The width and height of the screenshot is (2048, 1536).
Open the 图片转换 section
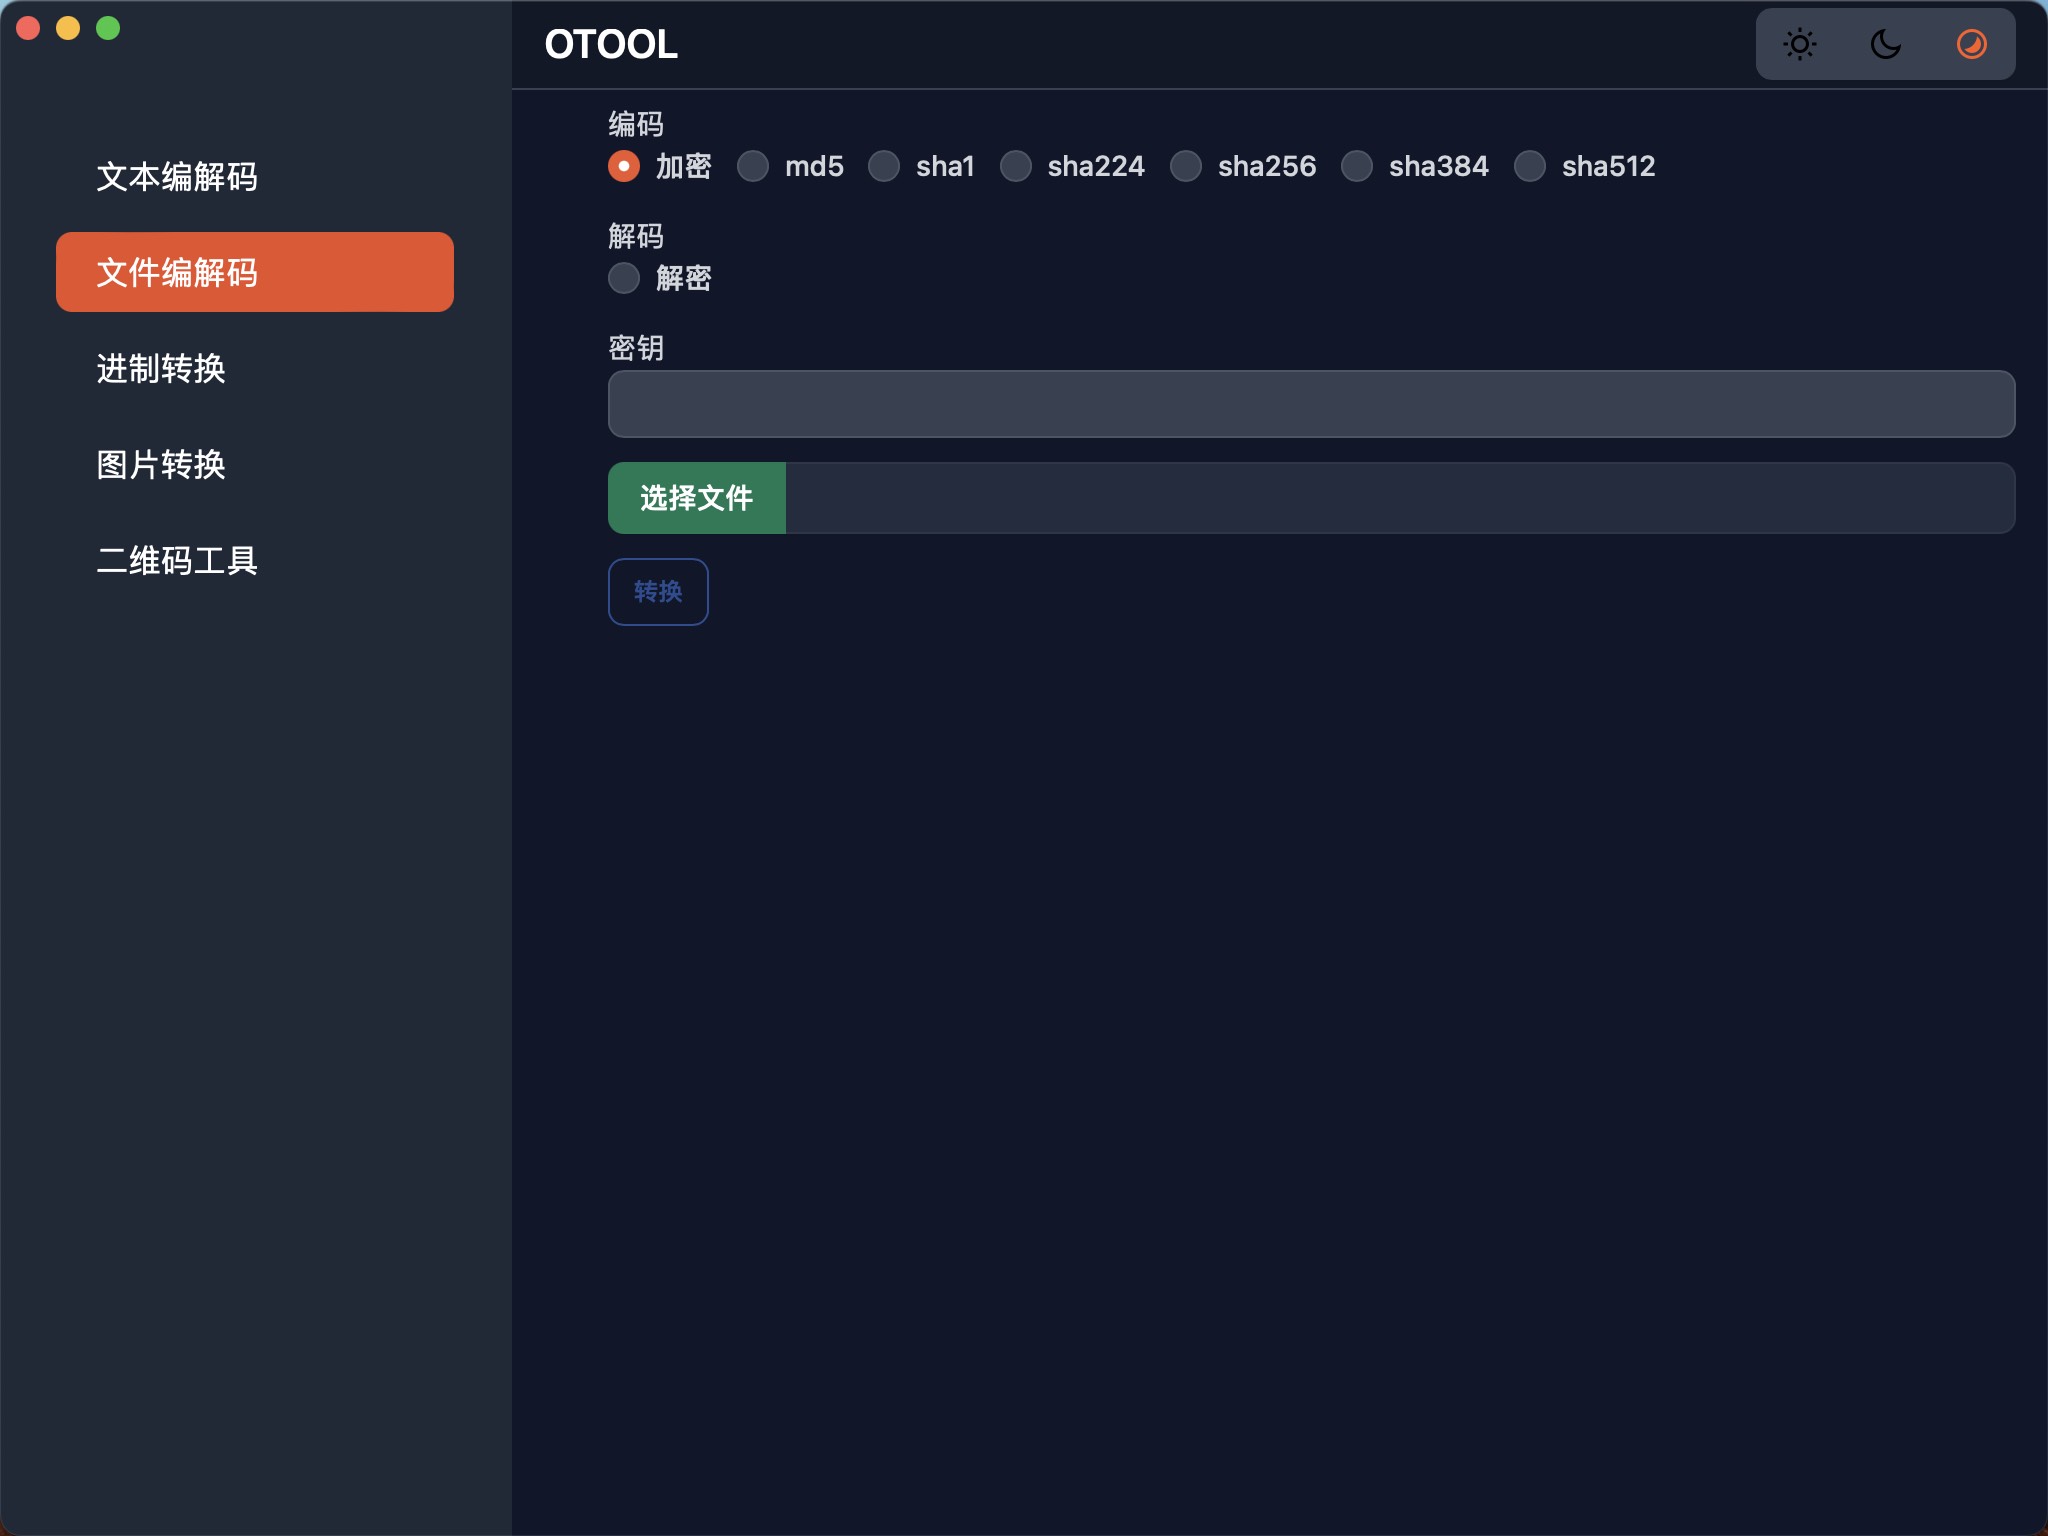pyautogui.click(x=161, y=465)
